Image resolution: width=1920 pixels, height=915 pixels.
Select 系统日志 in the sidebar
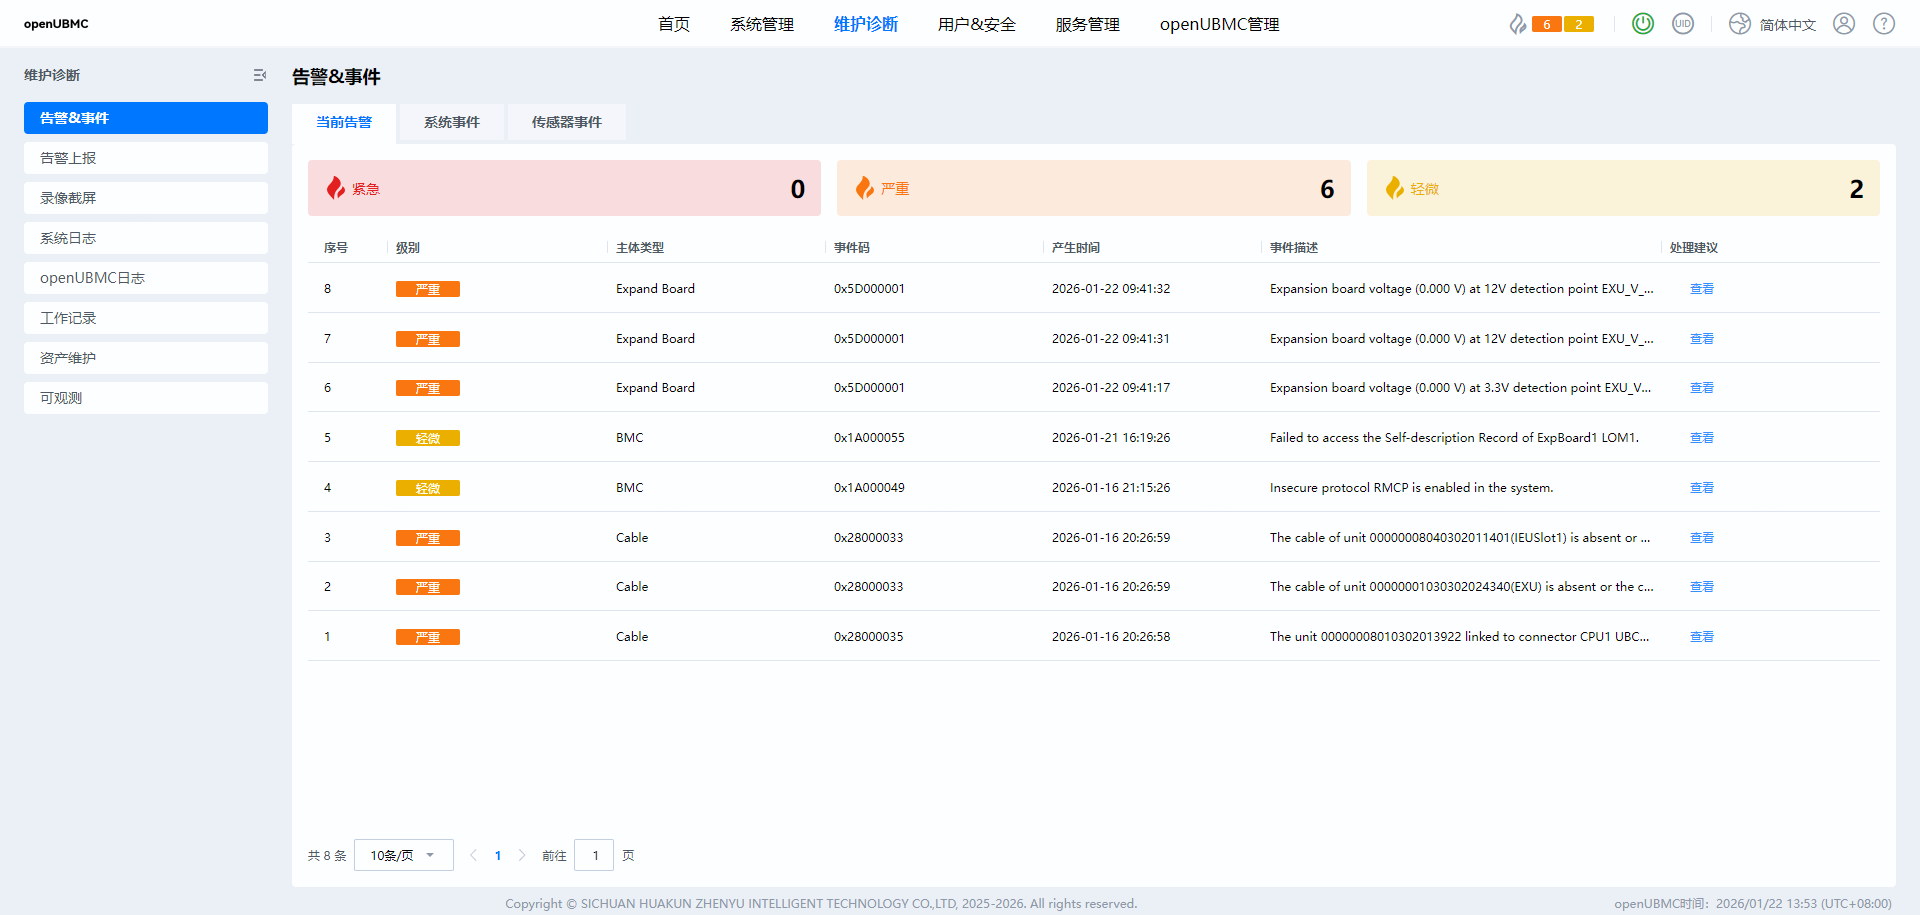coord(146,238)
